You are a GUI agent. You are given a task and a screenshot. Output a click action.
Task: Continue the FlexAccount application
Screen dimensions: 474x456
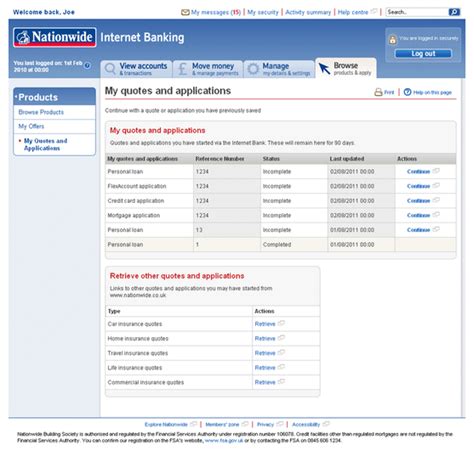418,186
